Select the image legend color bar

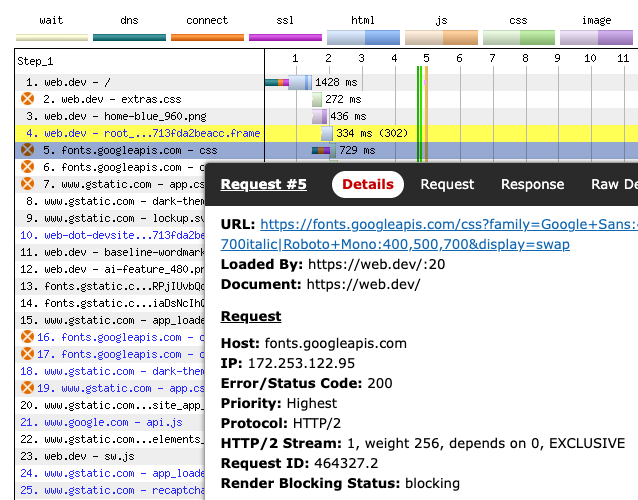tap(596, 37)
